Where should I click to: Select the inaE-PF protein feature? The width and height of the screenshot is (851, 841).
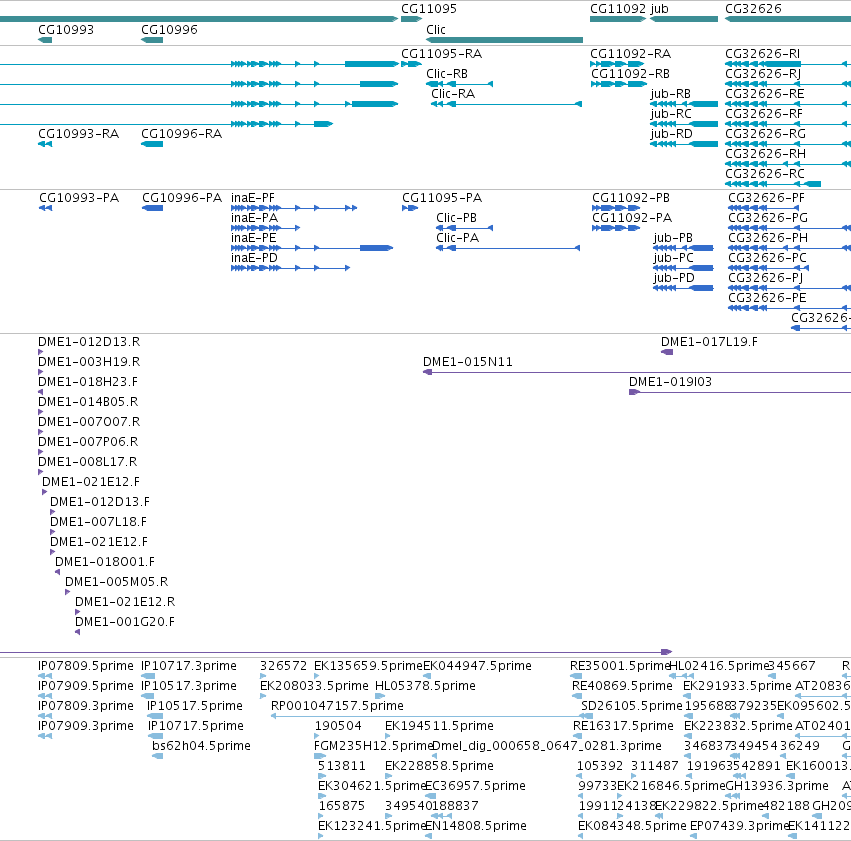click(294, 208)
